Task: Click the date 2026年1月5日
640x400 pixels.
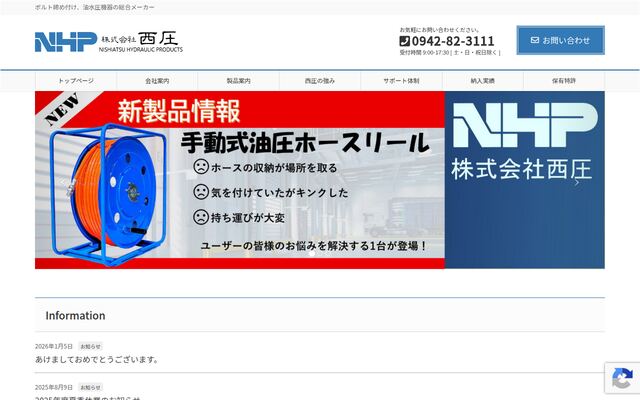Action: (53, 347)
